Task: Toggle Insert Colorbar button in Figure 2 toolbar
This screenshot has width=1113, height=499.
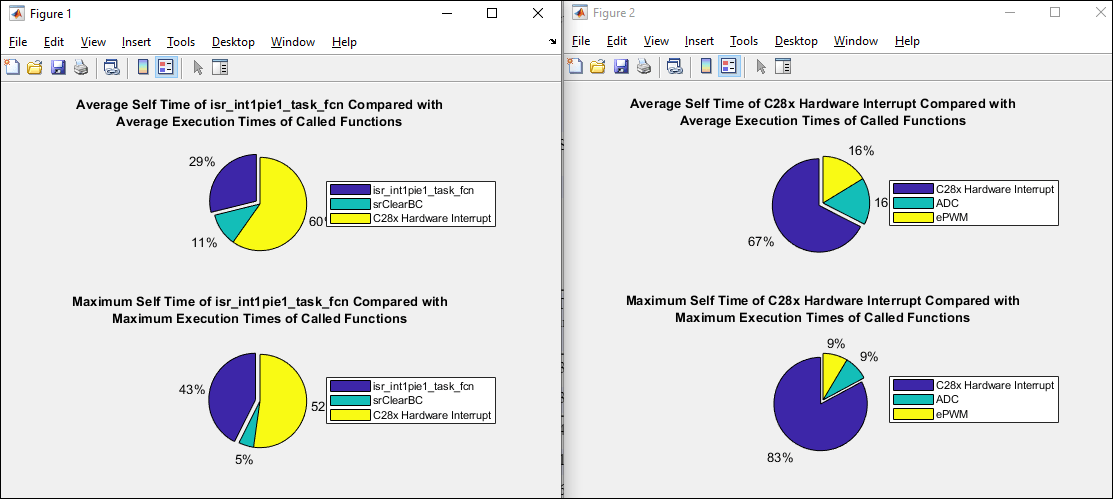Action: [x=706, y=67]
